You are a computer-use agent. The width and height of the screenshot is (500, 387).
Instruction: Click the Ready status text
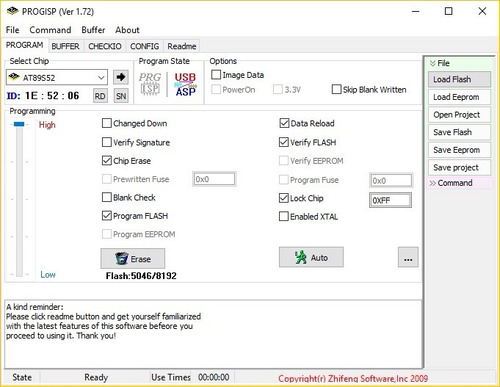(x=96, y=377)
